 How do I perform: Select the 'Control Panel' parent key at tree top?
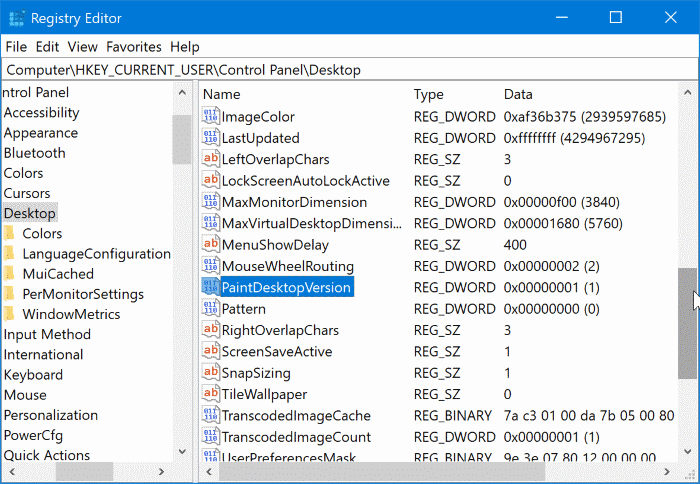click(35, 92)
